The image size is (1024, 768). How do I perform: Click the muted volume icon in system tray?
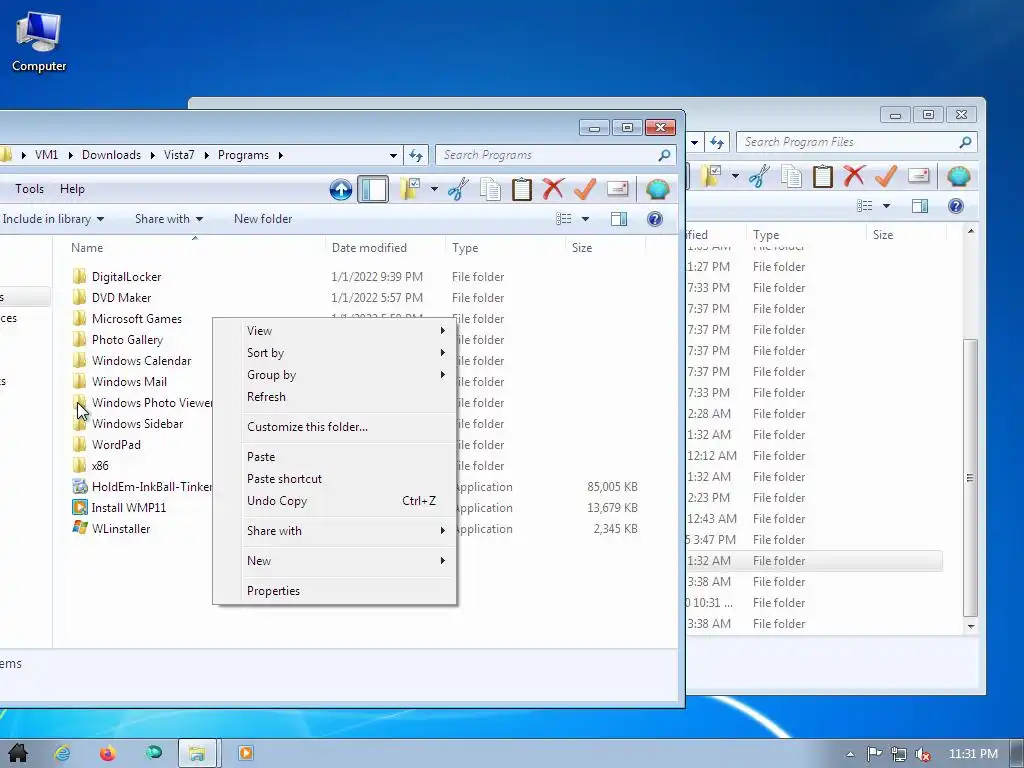(x=923, y=754)
